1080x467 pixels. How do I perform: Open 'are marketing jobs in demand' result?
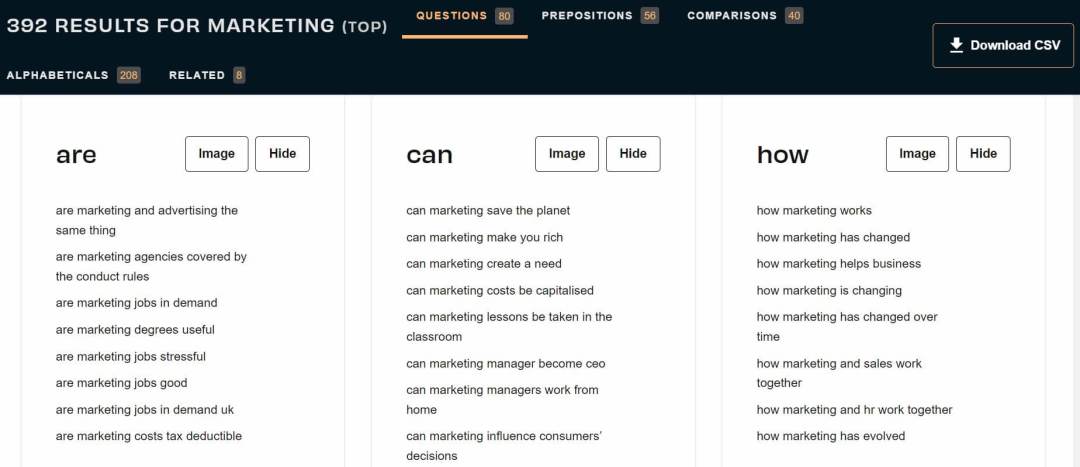click(x=136, y=303)
